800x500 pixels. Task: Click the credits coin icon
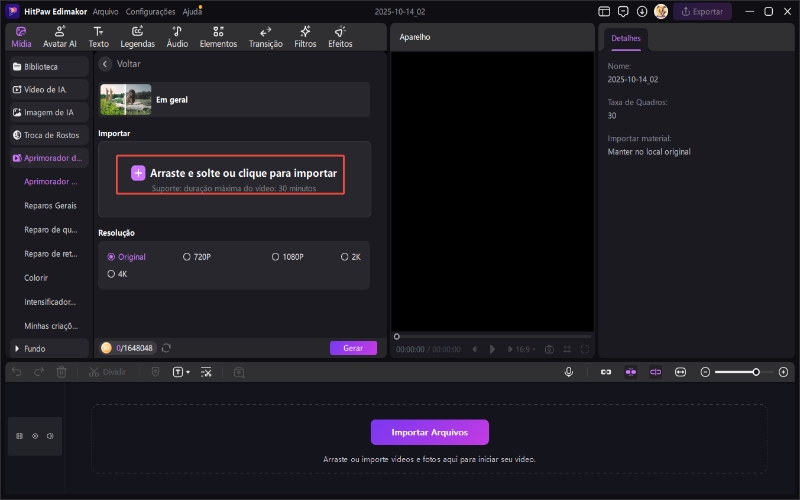click(106, 348)
